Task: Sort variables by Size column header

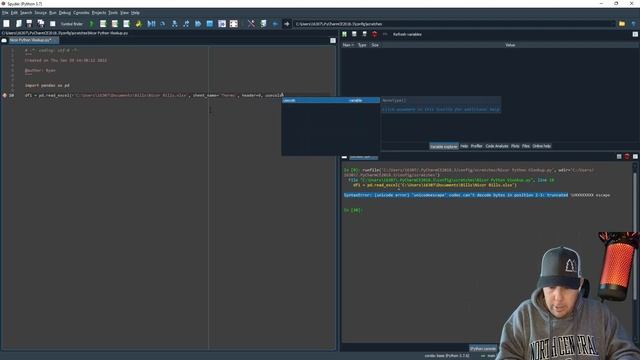Action: (x=375, y=45)
